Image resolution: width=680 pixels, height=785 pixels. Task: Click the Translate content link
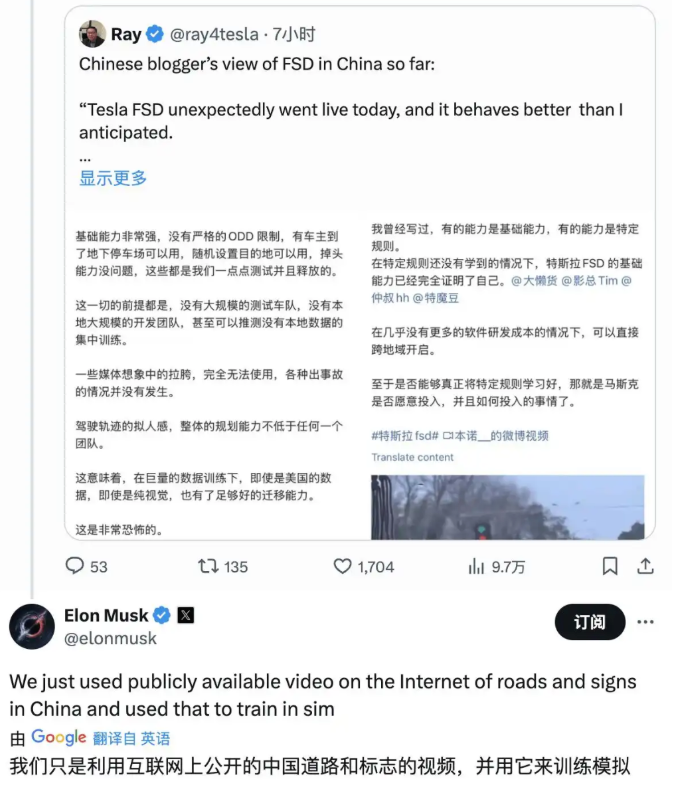pyautogui.click(x=412, y=457)
